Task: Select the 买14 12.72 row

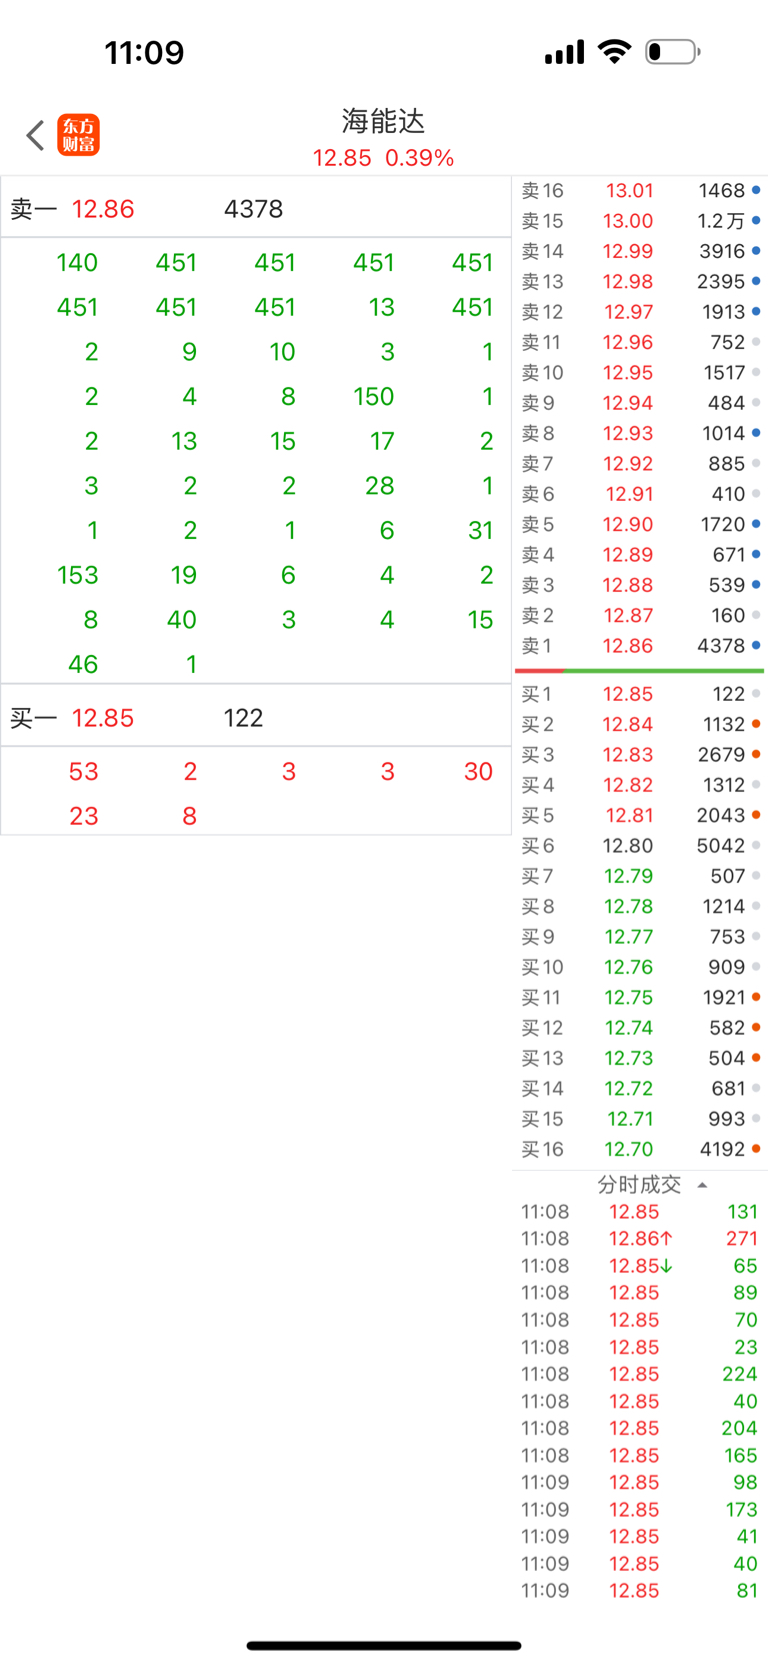Action: pos(640,1089)
